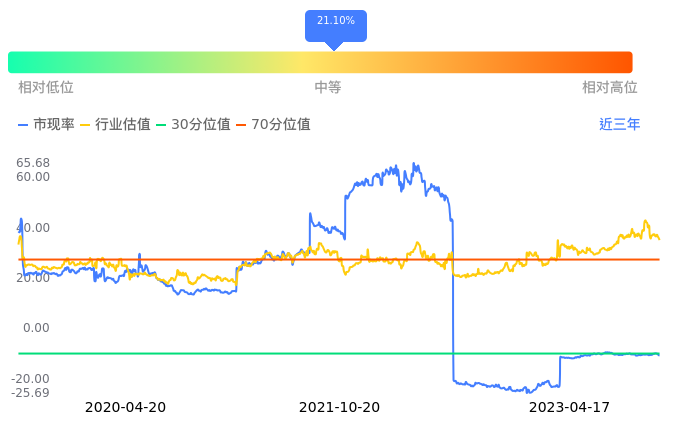Click the -20.00 y-axis label
686x442 pixels.
click(33, 379)
